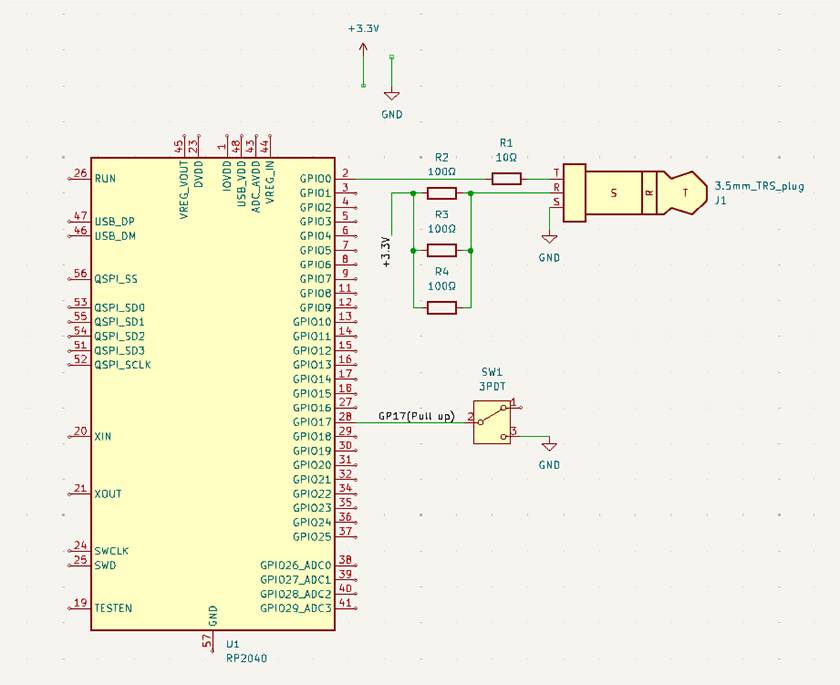Select the R3 resistor symbol
840x685 pixels.
(x=441, y=250)
